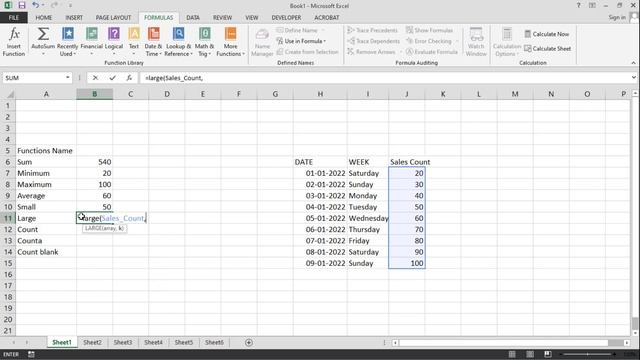640x360 pixels.
Task: Switch to the ACROBAT tab
Action: tap(327, 18)
